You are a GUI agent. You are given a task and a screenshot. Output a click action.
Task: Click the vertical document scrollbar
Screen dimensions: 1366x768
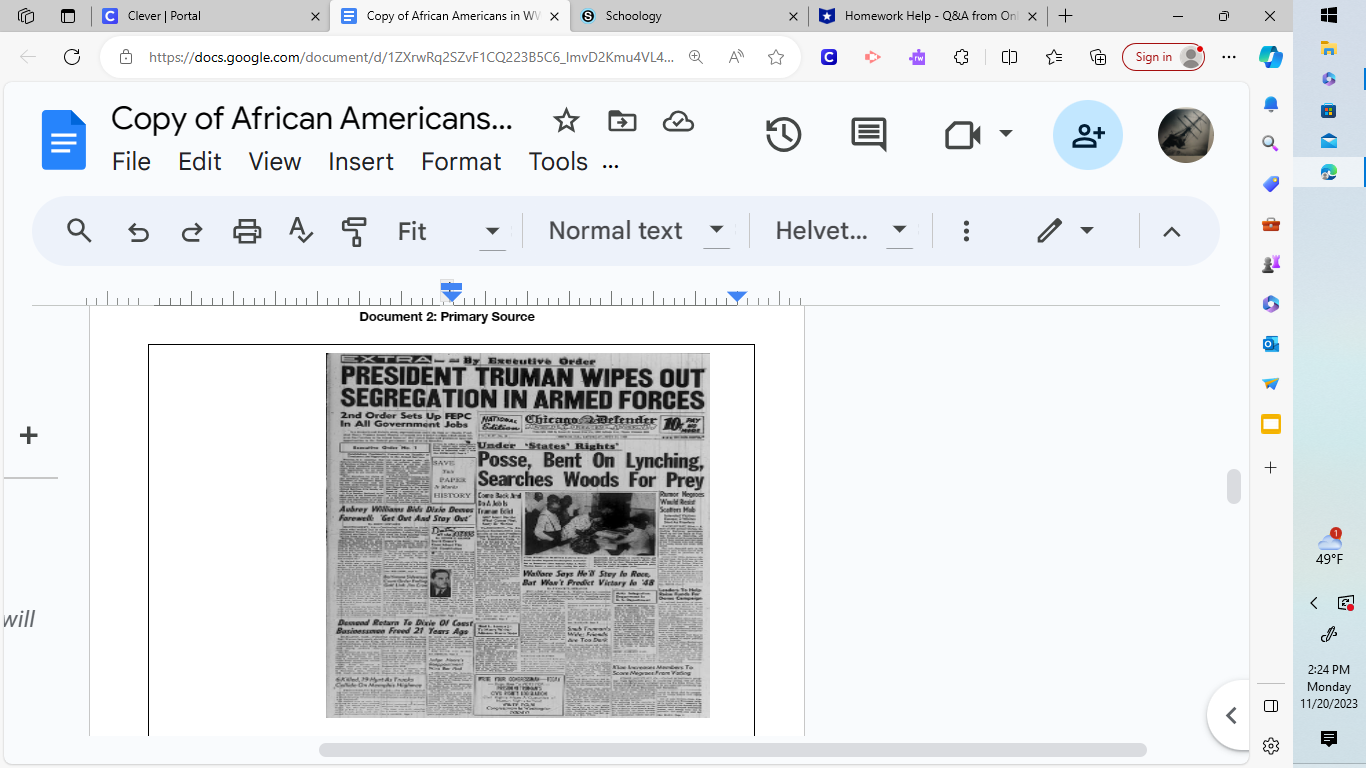1234,486
